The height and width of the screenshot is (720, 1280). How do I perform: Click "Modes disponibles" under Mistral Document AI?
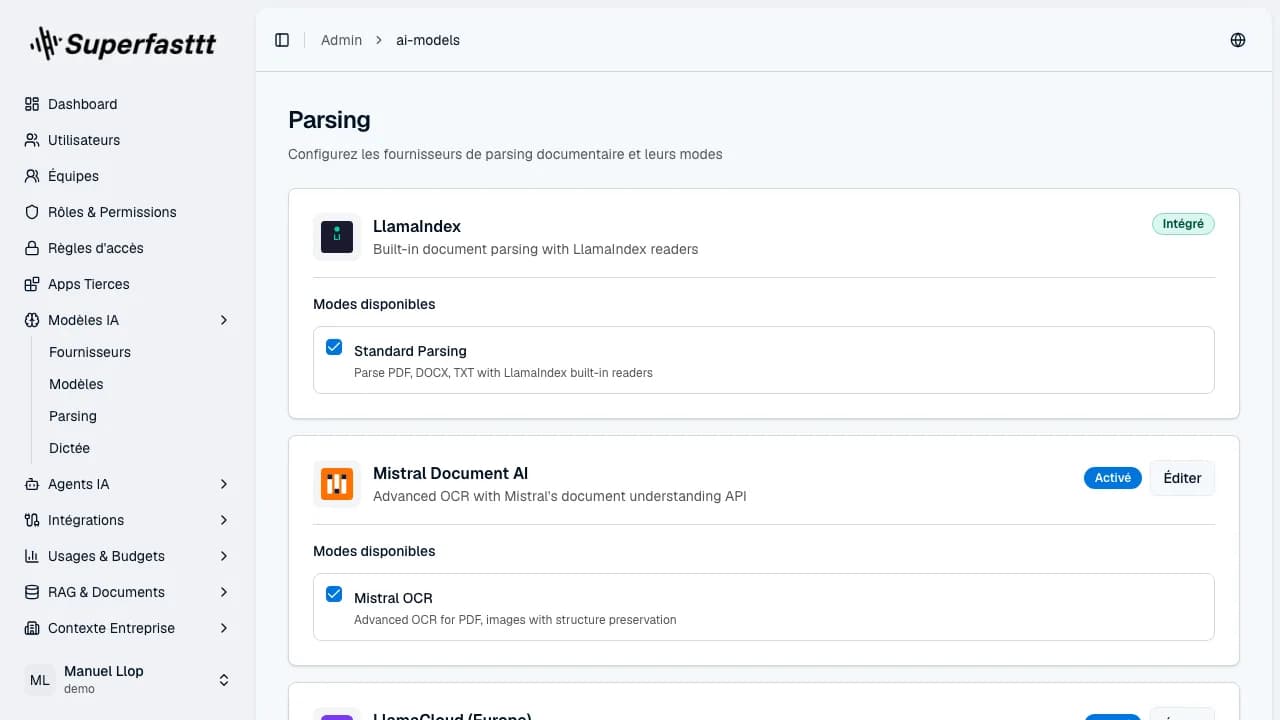tap(374, 551)
